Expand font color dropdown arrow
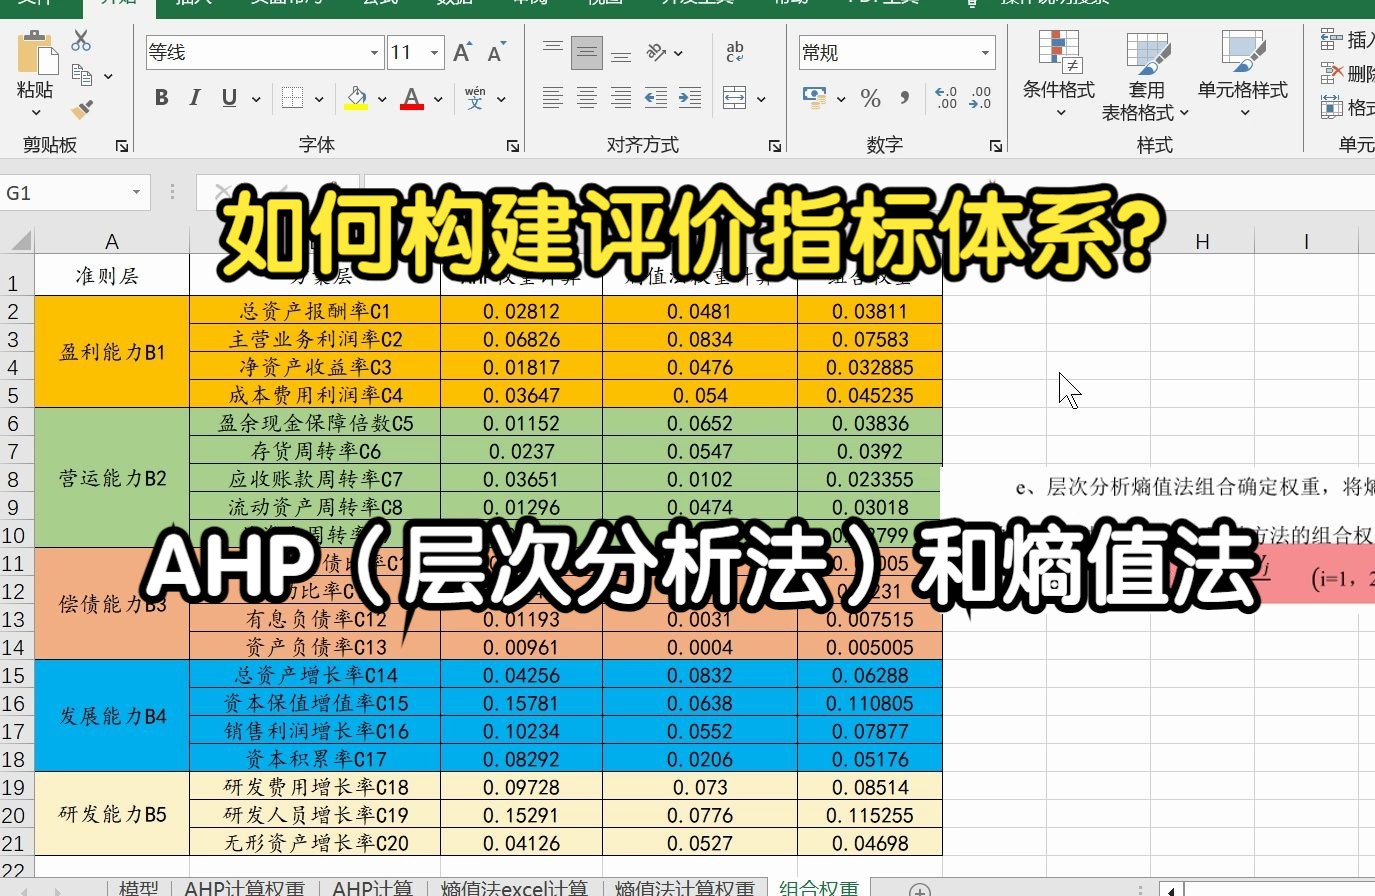 [438, 99]
